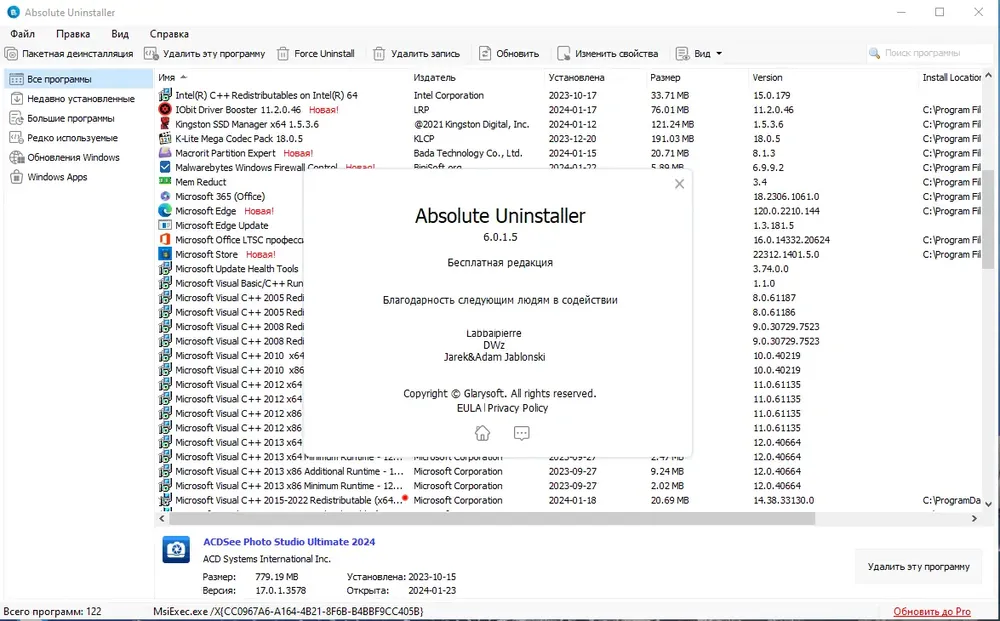Click the Microsoft Edge Update icon
The image size is (1000, 621).
pos(165,225)
